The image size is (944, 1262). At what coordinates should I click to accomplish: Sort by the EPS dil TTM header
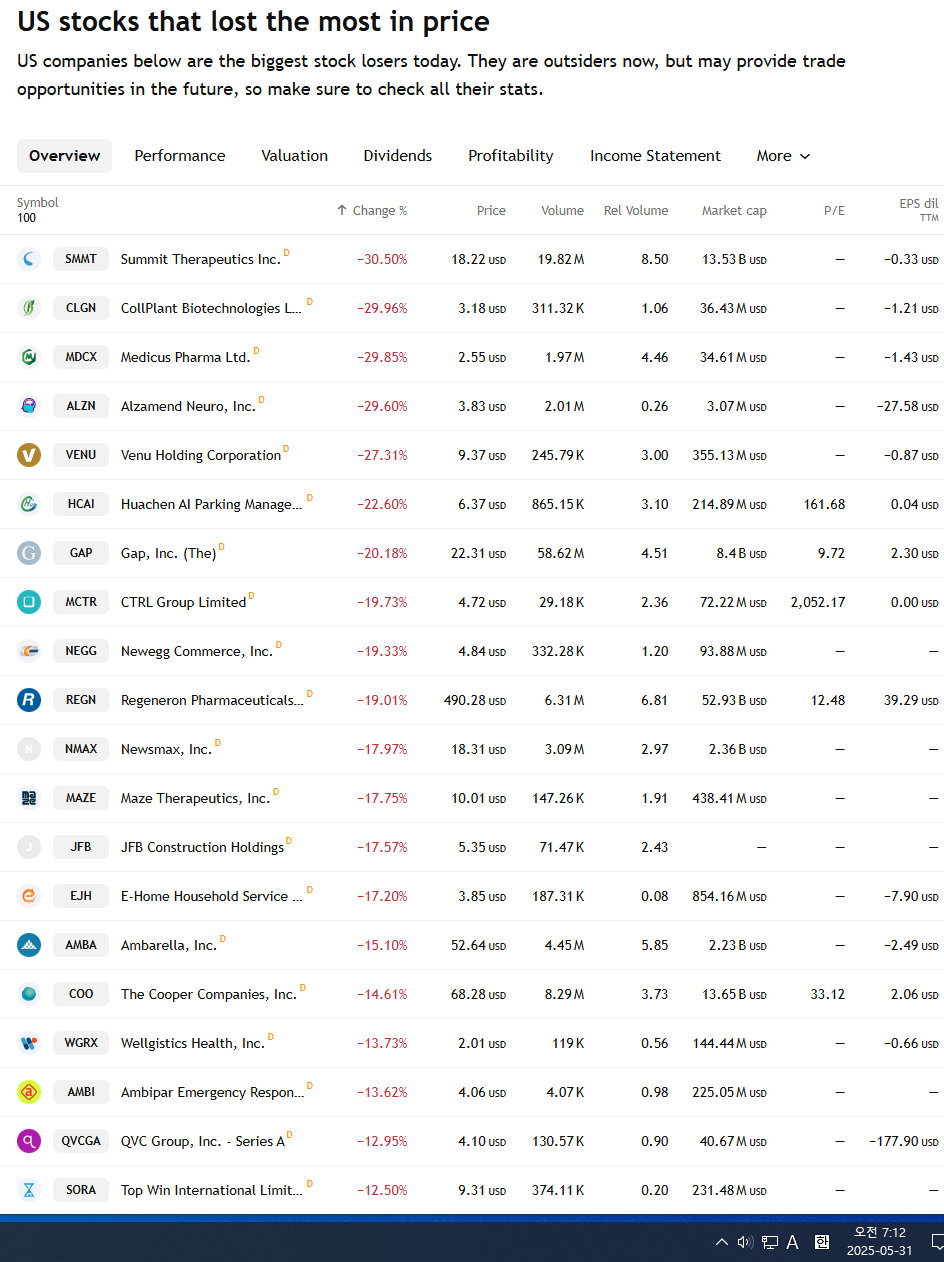tap(918, 209)
